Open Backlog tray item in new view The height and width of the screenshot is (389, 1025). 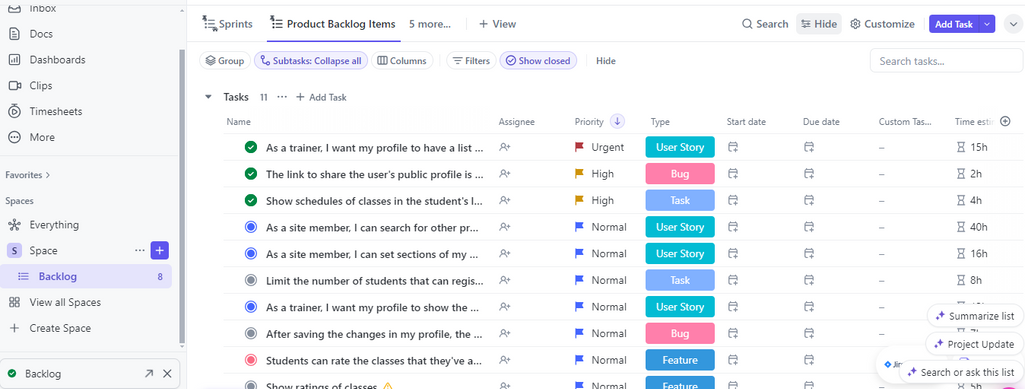pyautogui.click(x=149, y=374)
